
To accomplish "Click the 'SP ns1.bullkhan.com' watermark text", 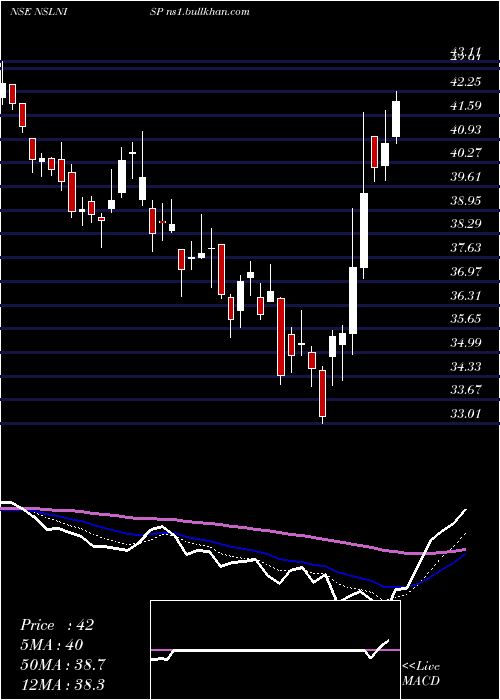I will 200,12.
